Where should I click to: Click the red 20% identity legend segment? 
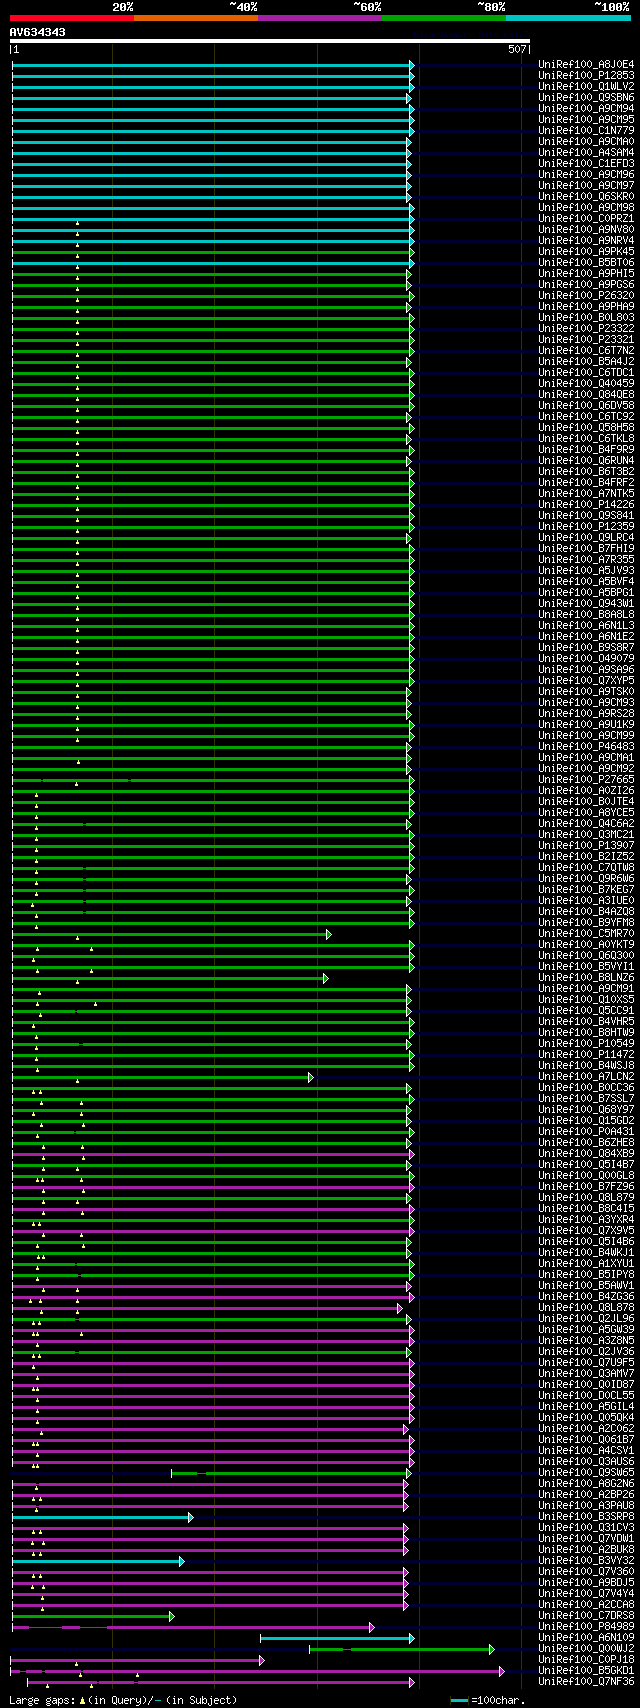coord(72,17)
